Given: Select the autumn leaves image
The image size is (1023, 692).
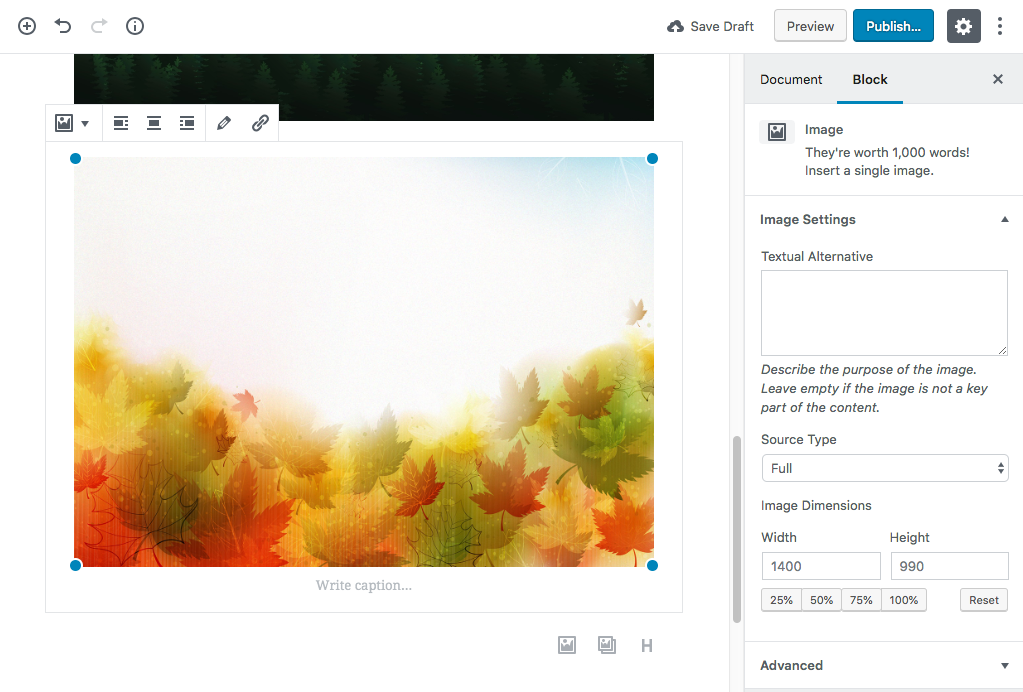Looking at the screenshot, I should click(x=364, y=362).
